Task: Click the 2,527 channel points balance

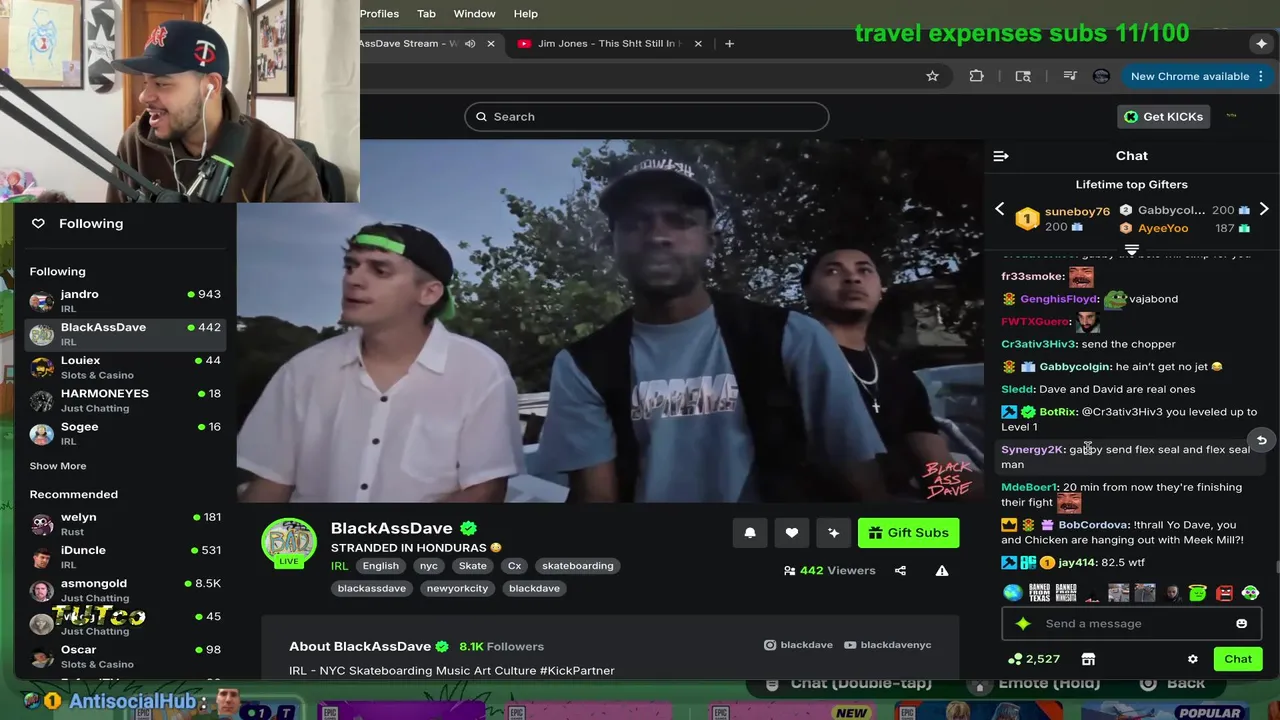Action: [1034, 659]
